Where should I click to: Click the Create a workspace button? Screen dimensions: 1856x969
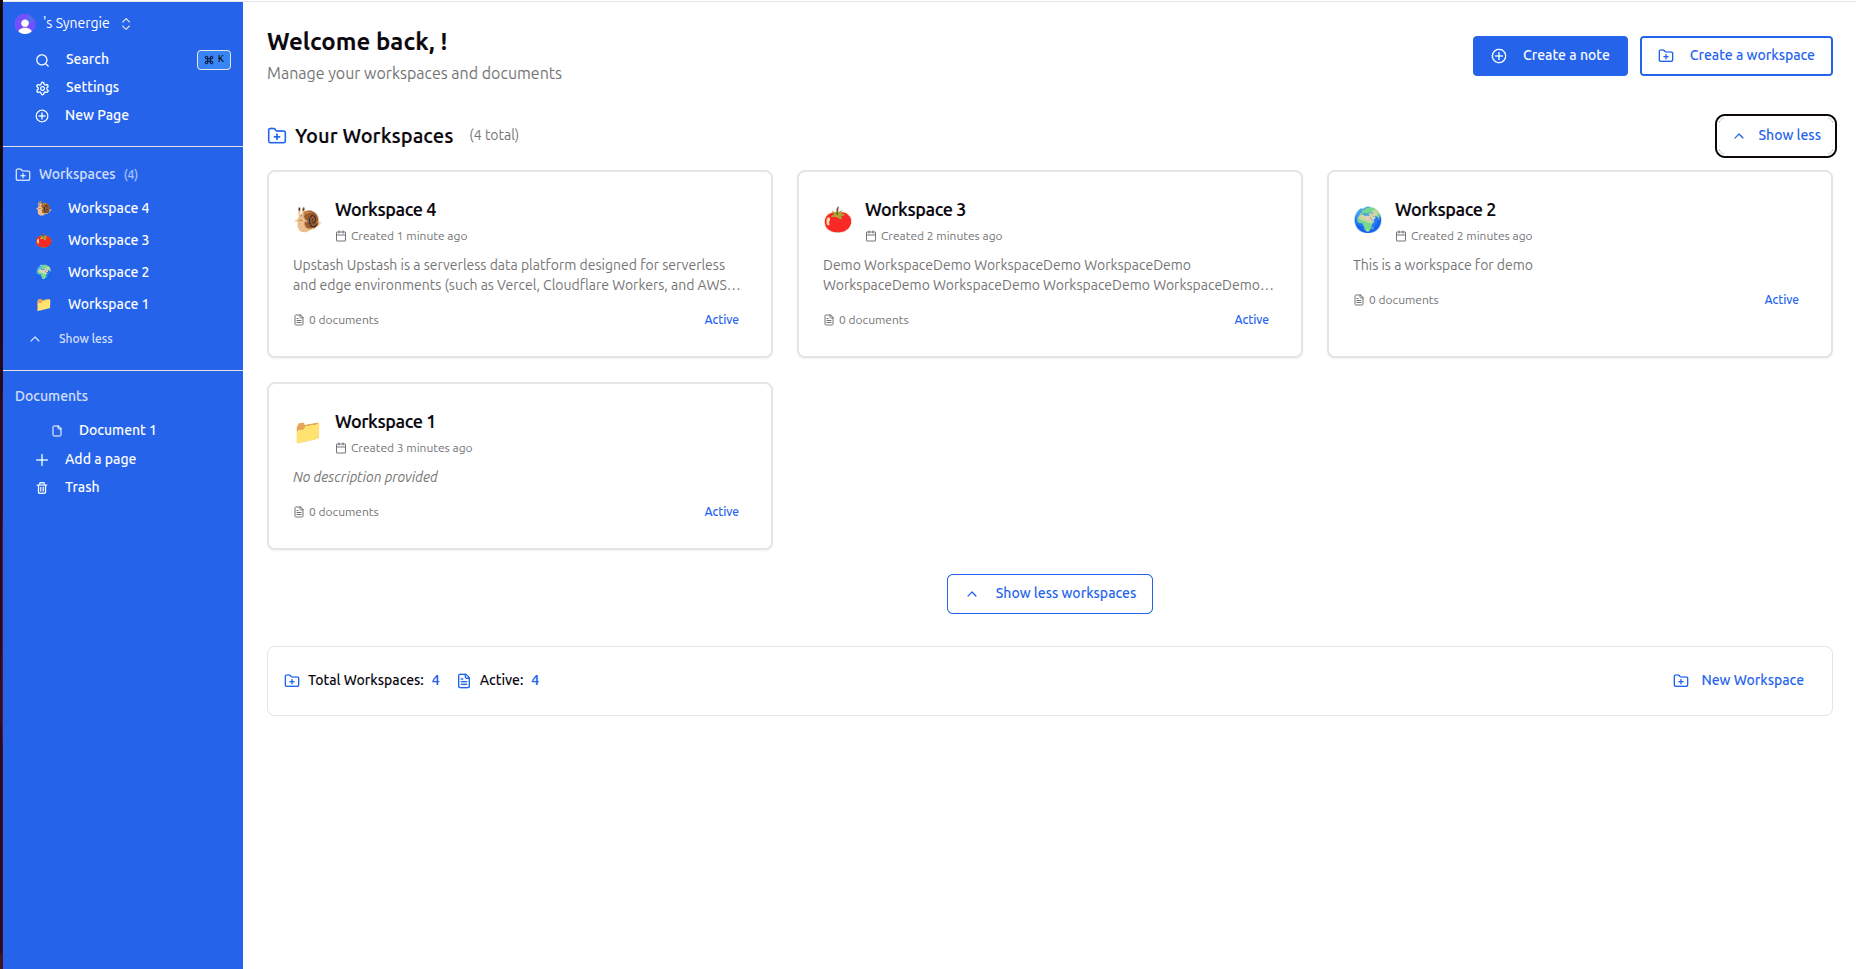click(1735, 56)
